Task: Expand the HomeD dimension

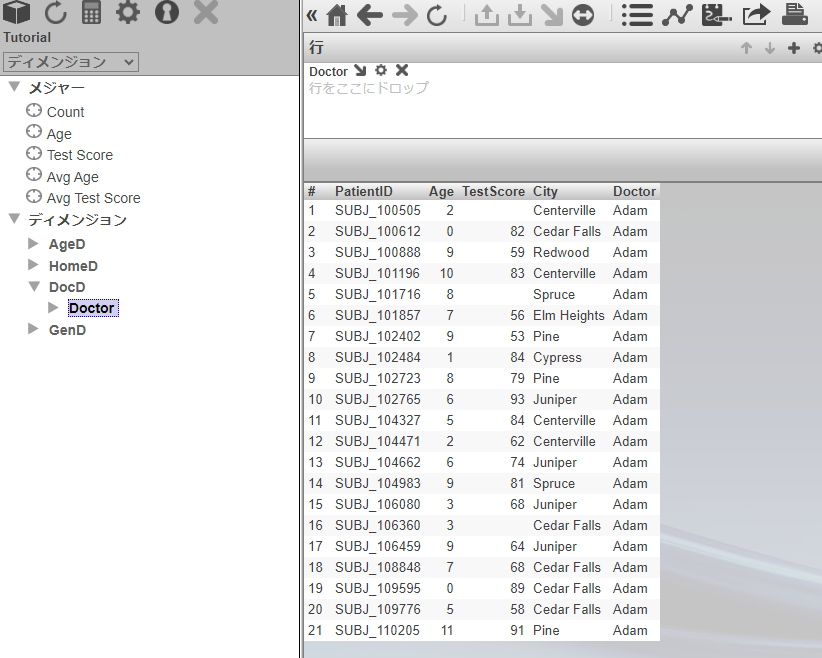Action: tap(34, 265)
